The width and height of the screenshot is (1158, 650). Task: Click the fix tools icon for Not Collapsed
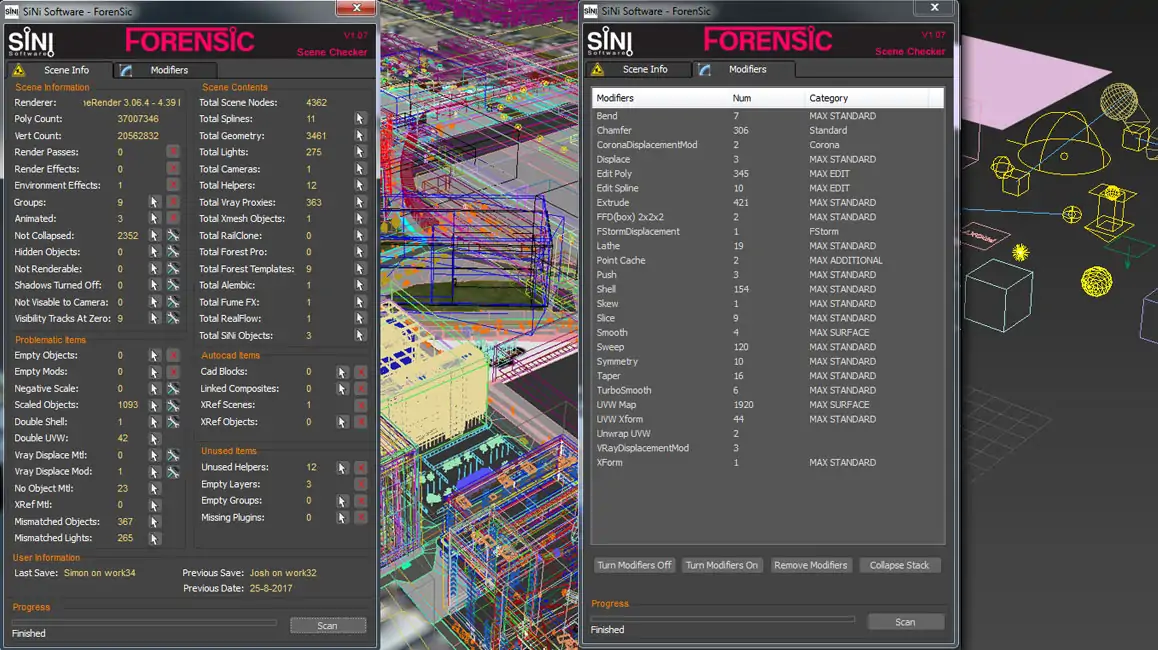(173, 236)
